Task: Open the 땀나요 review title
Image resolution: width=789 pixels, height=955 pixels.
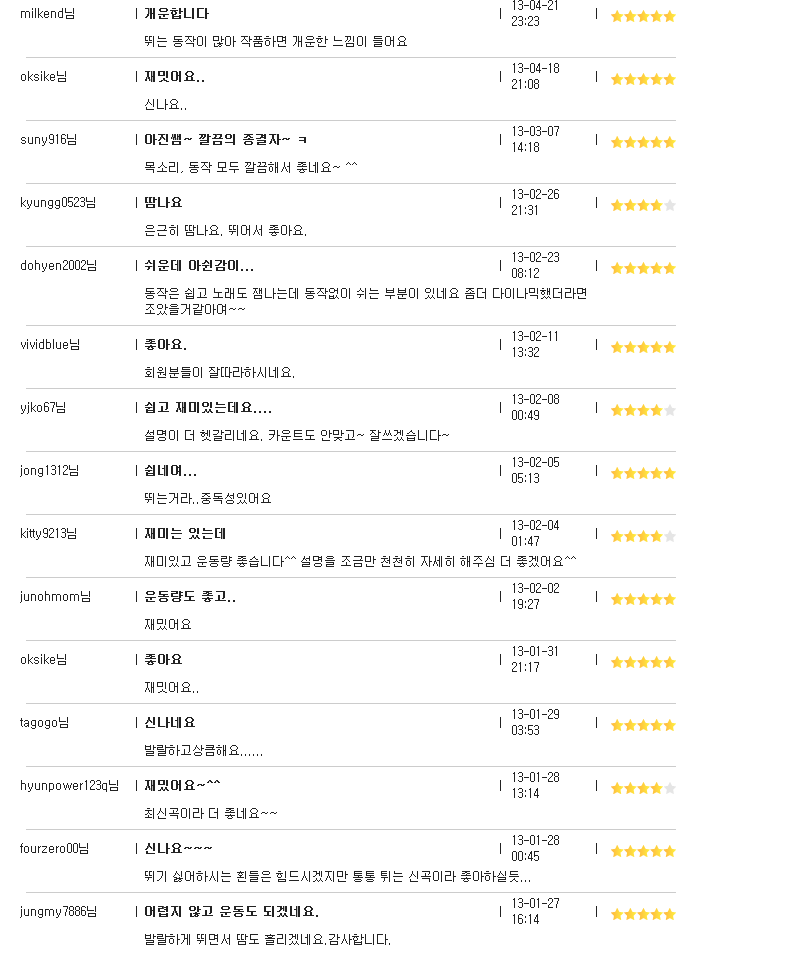Action: 163,202
